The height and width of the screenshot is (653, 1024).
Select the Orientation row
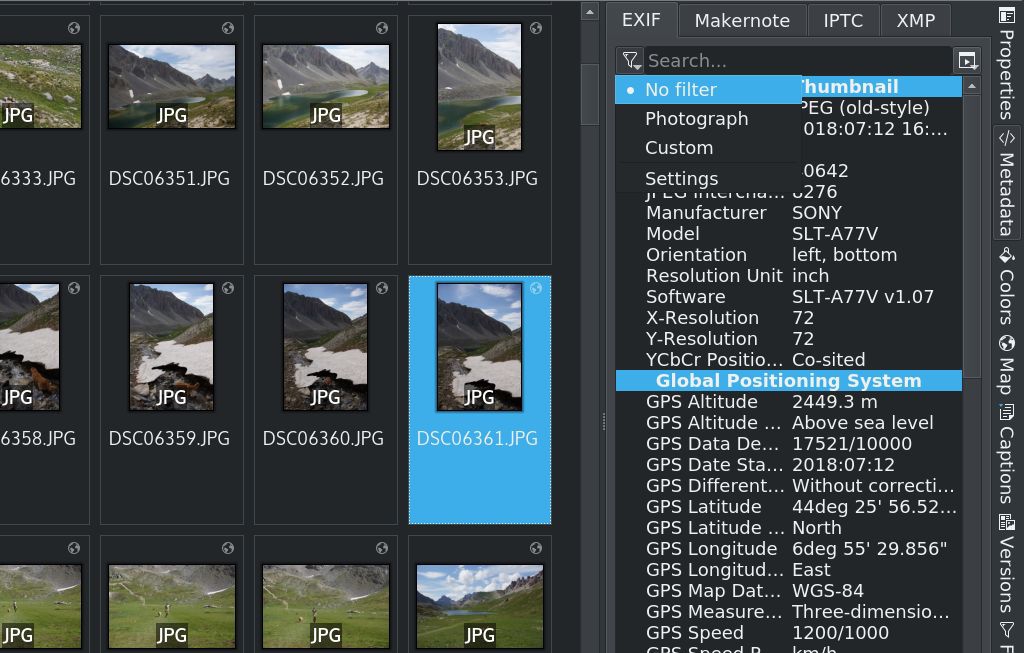click(x=788, y=255)
